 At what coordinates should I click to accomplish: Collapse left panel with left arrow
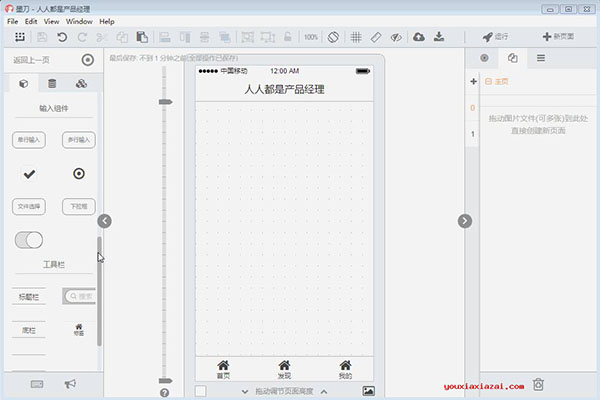tap(104, 221)
